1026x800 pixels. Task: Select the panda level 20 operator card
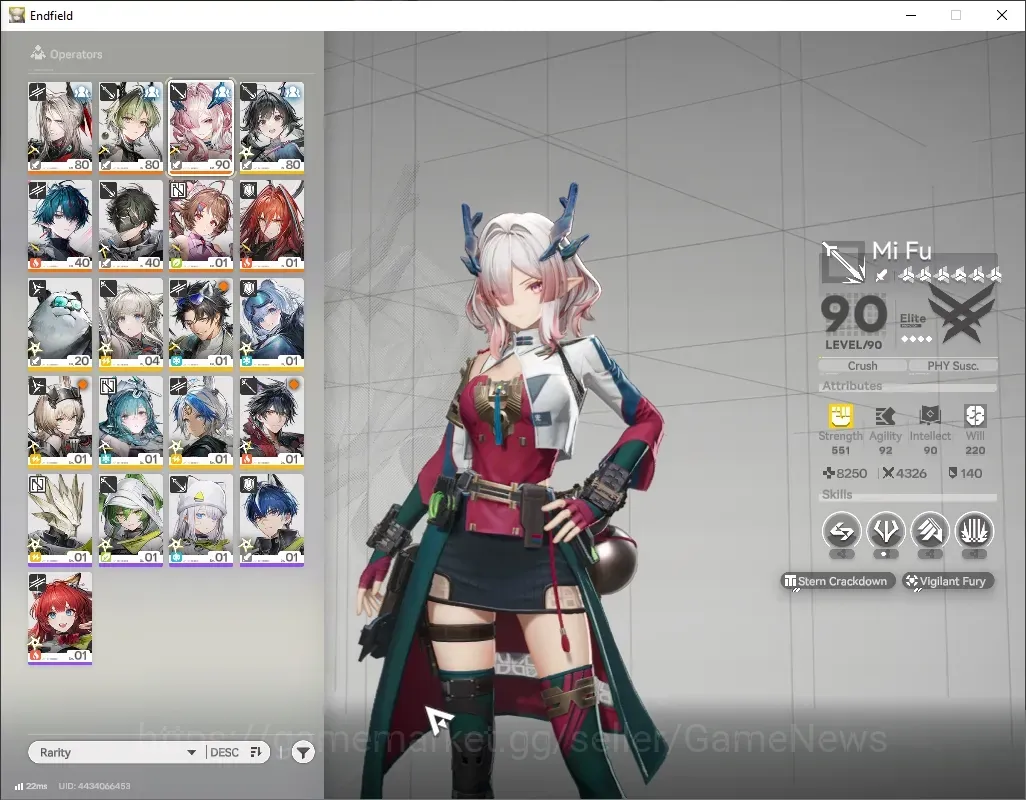click(60, 324)
